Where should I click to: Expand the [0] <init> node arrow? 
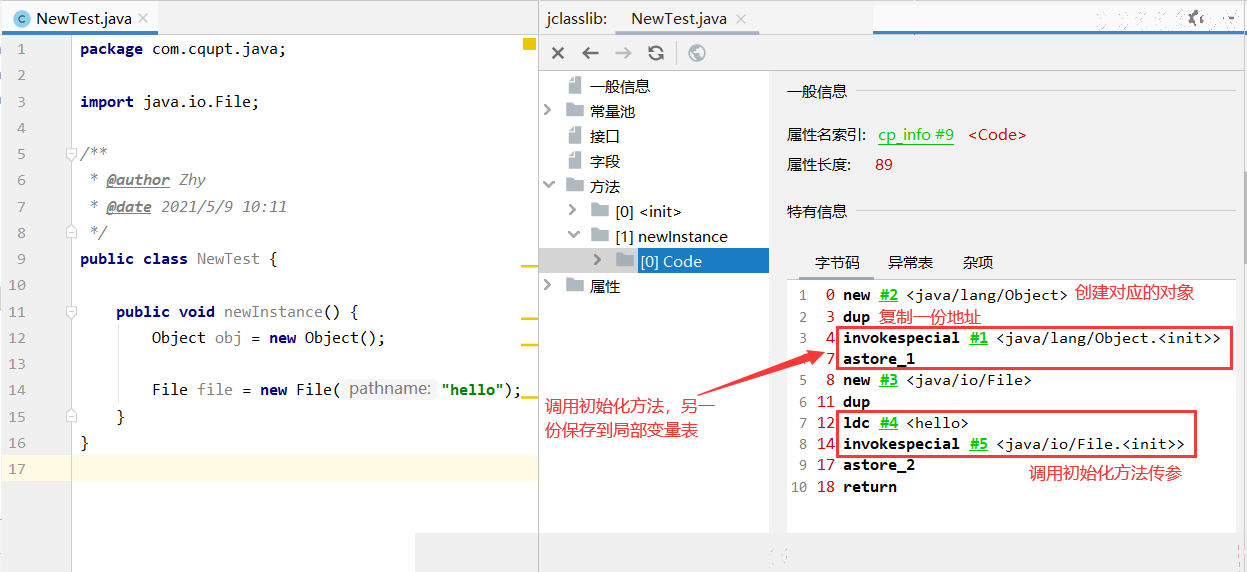click(x=573, y=210)
